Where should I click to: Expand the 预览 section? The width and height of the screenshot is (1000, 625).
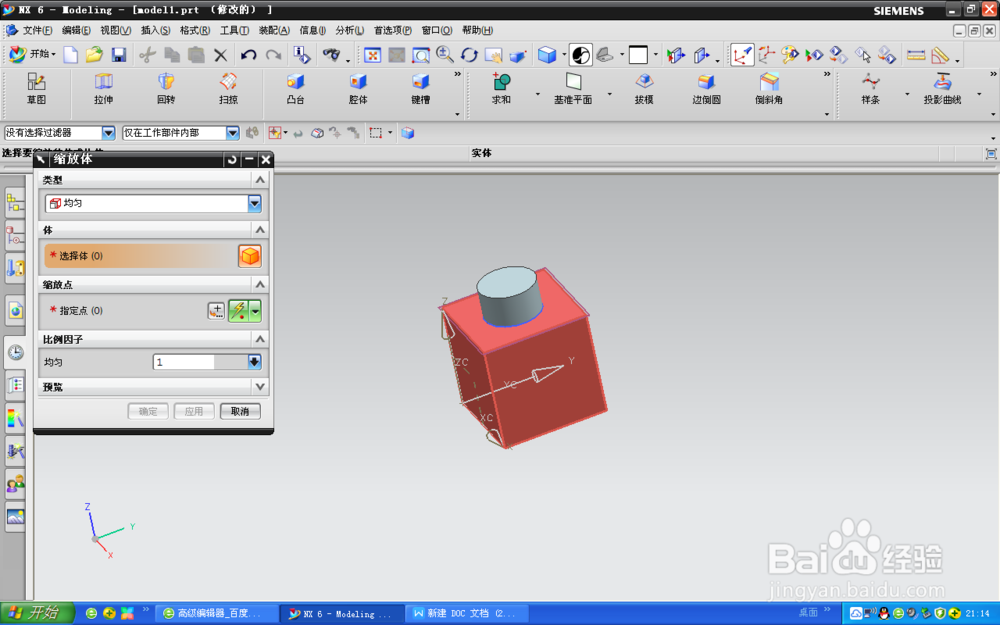(x=260, y=386)
